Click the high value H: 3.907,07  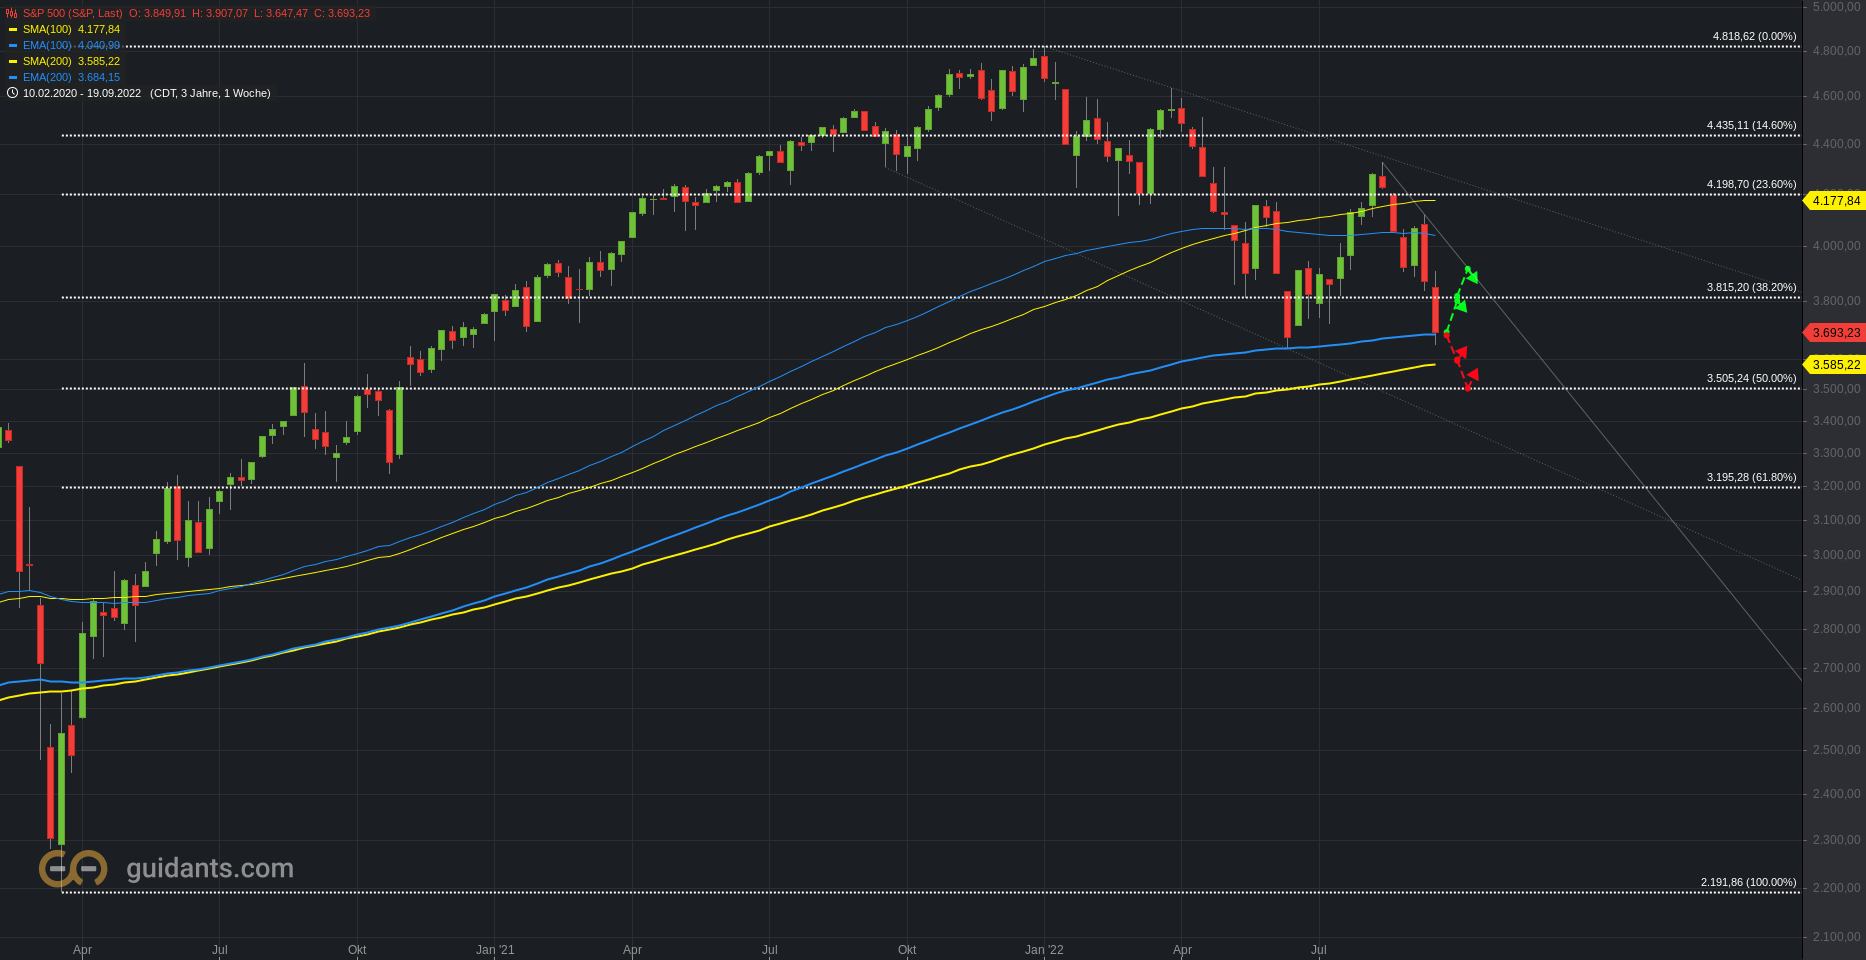coord(220,13)
